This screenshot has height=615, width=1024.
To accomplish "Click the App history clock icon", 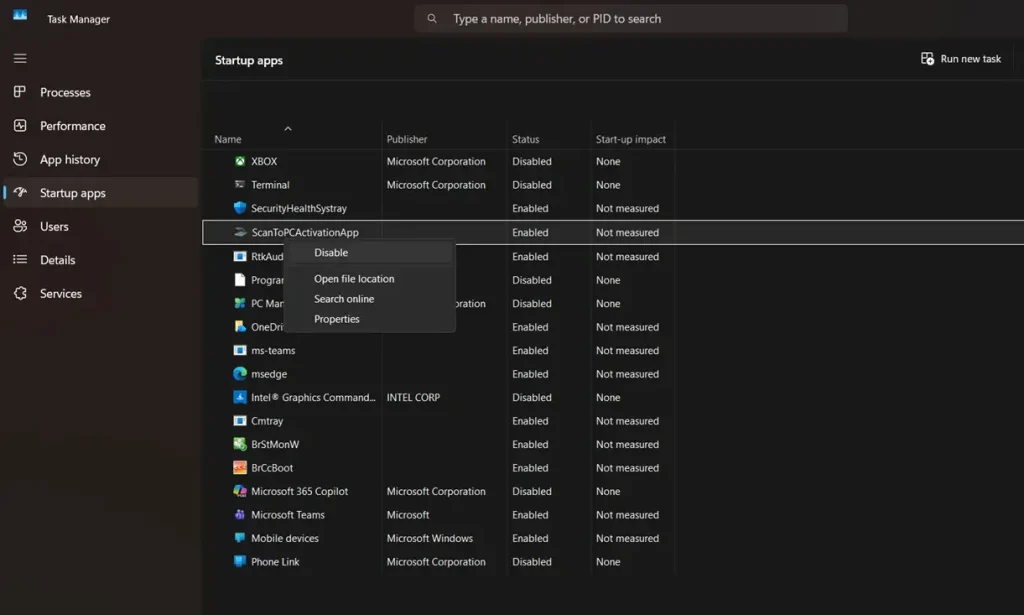I will [x=20, y=159].
